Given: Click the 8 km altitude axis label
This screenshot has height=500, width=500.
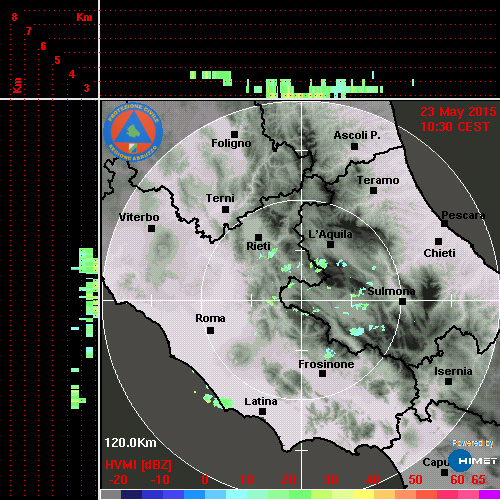Looking at the screenshot, I should coord(14,17).
